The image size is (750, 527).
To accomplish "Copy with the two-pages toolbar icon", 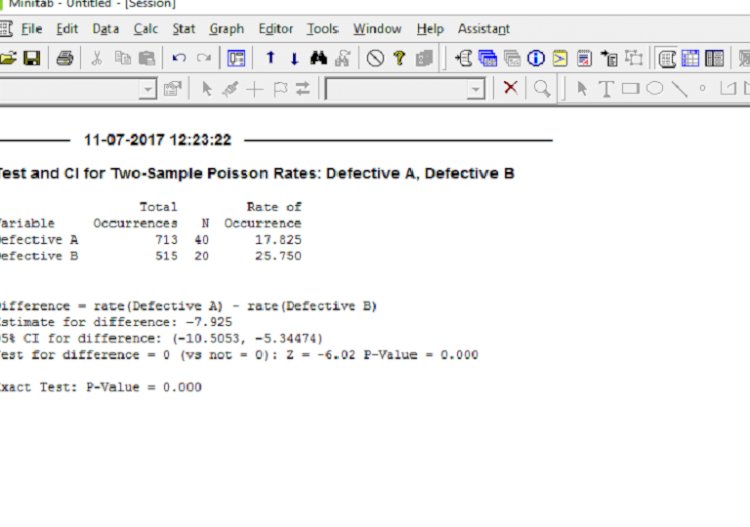I will click(123, 58).
